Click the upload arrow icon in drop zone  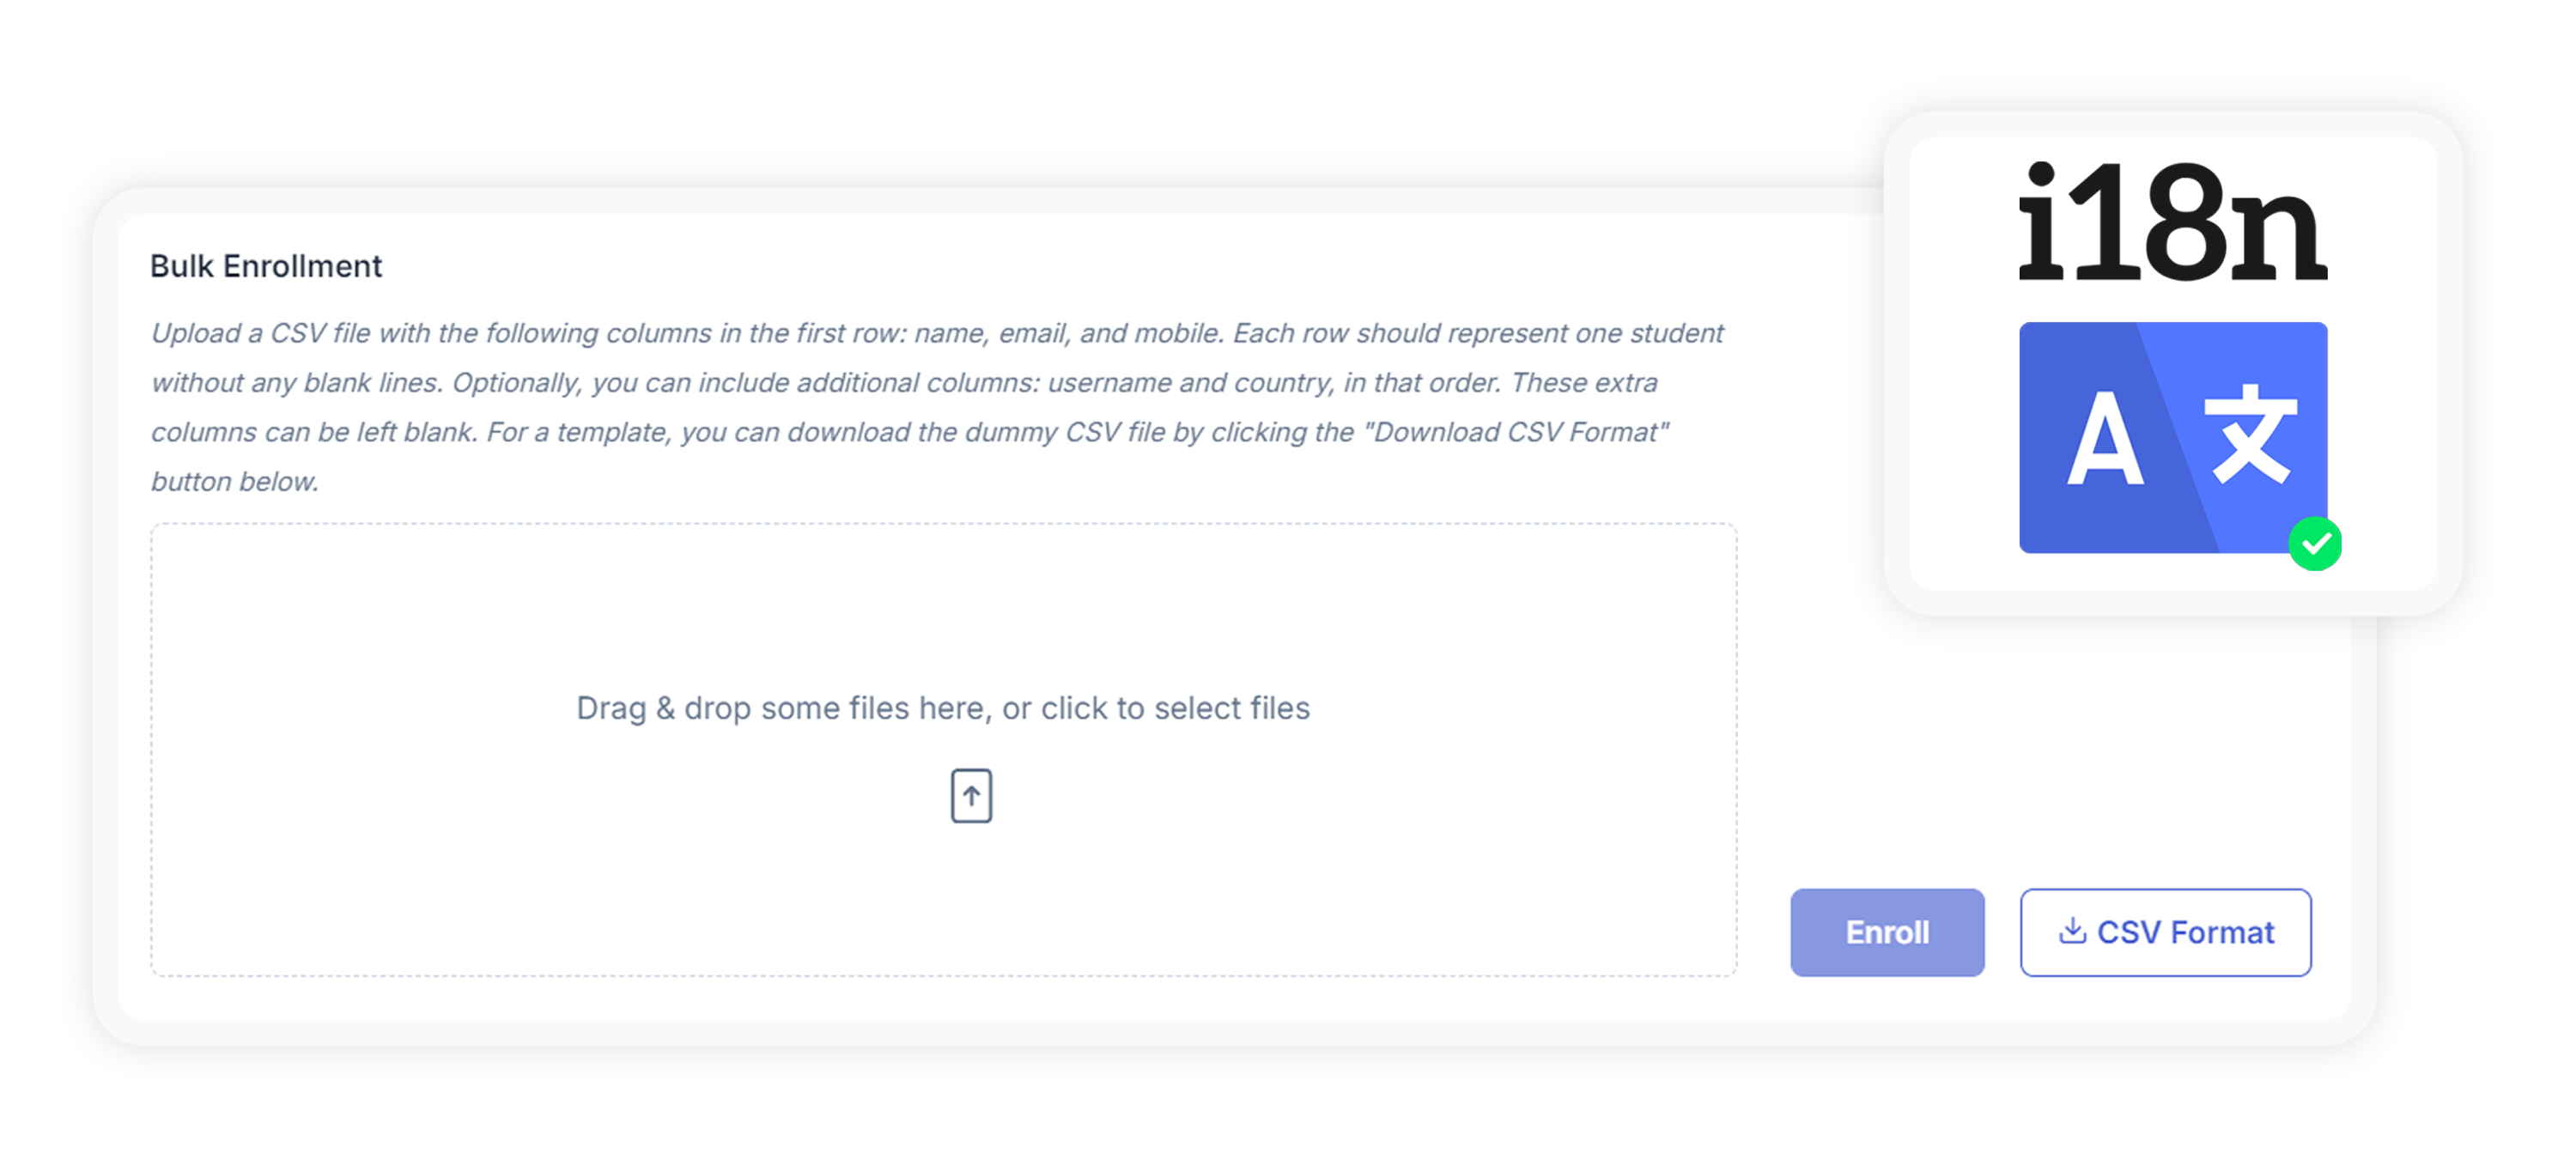point(971,796)
